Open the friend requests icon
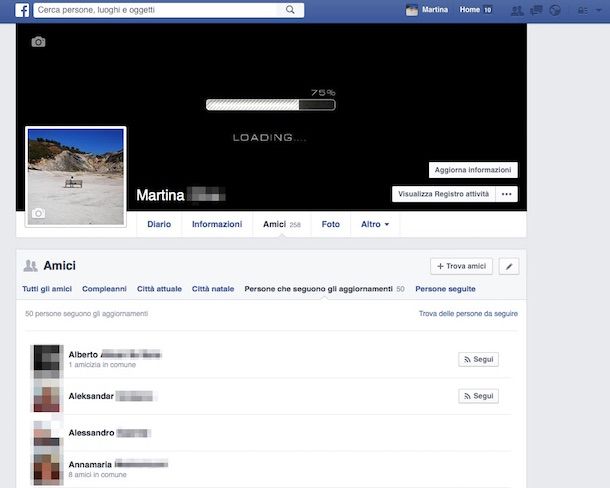Image resolution: width=610 pixels, height=488 pixels. coord(517,11)
